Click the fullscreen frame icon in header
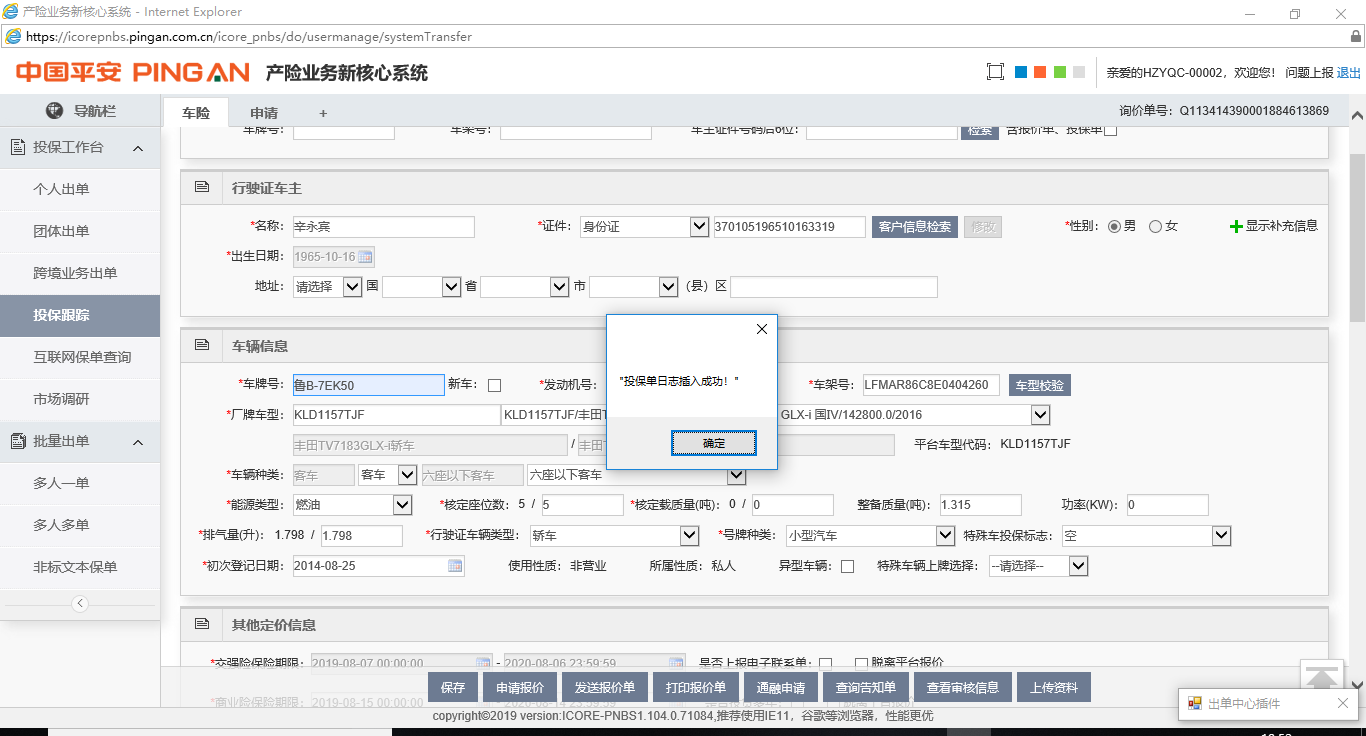 tap(994, 72)
